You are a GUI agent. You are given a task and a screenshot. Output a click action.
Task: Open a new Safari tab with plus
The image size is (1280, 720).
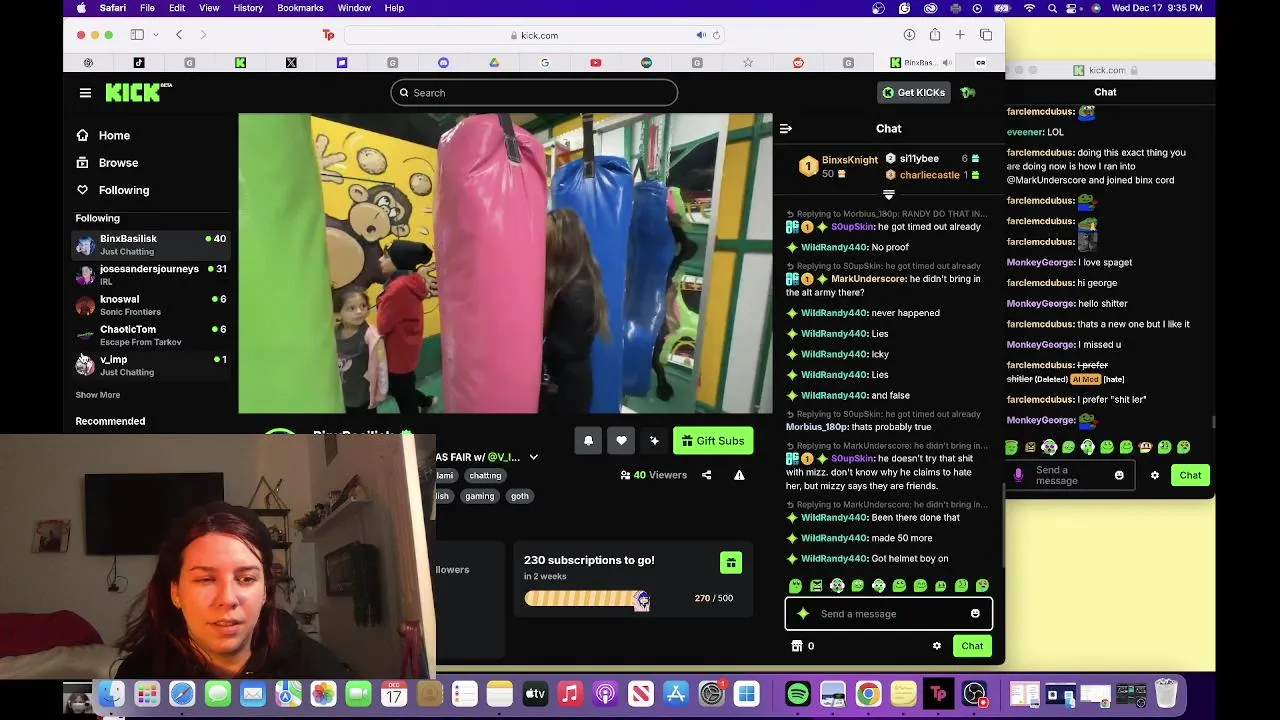pyautogui.click(x=960, y=35)
